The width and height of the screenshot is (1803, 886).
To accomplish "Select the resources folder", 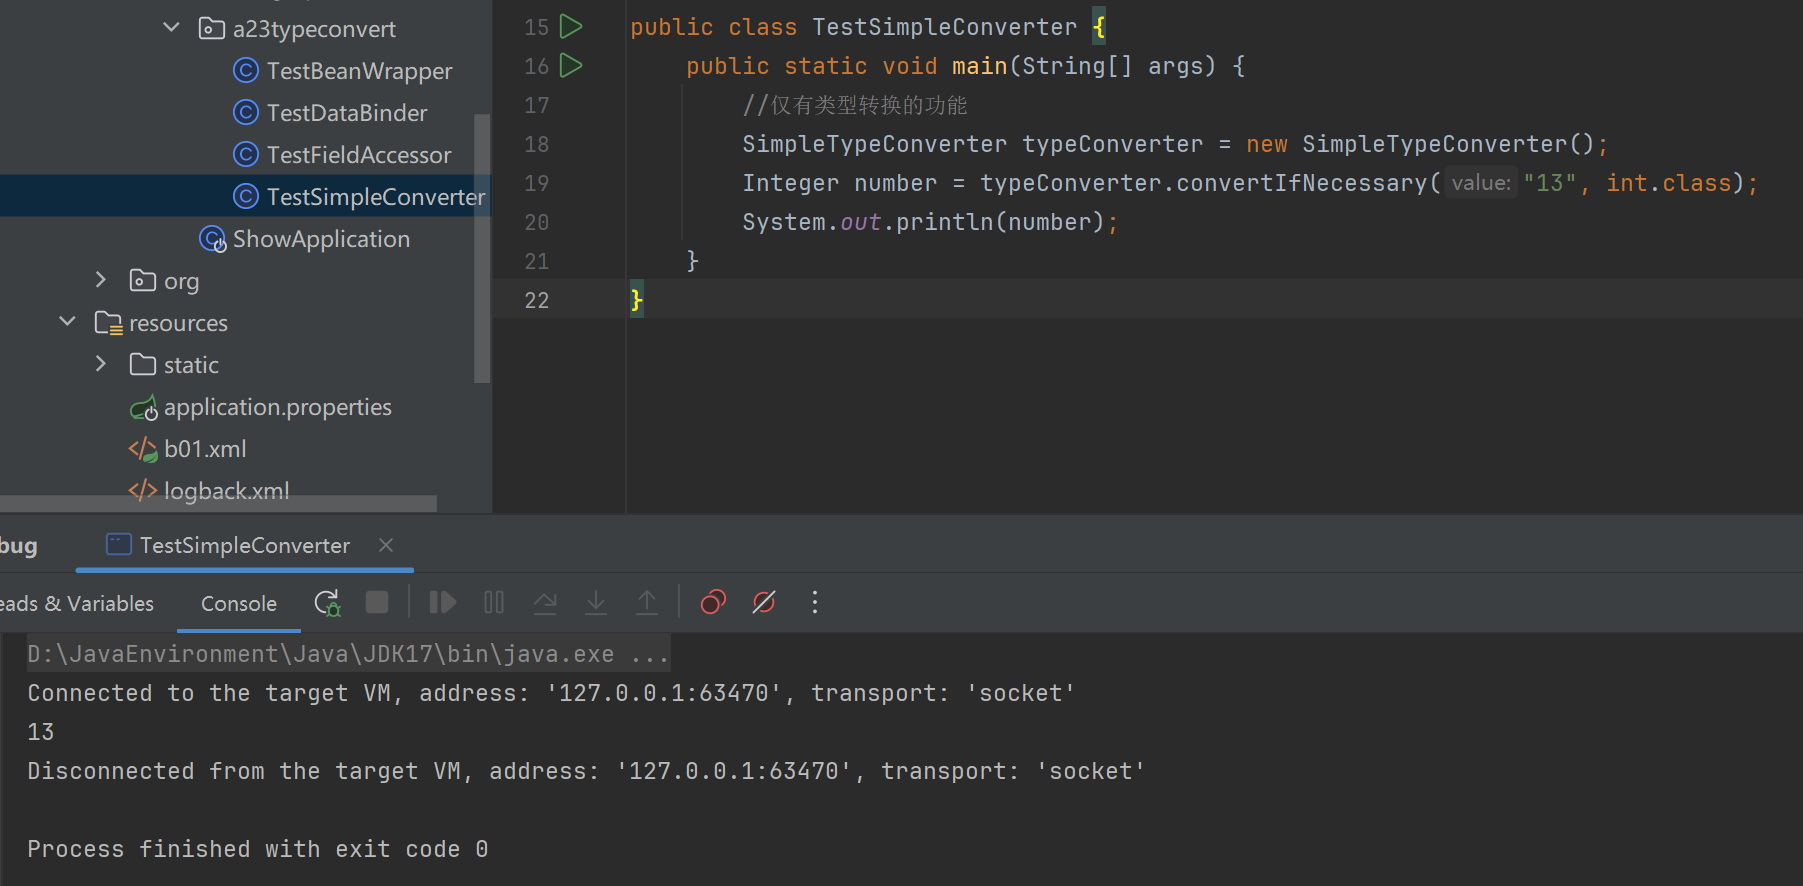I will point(178,323).
